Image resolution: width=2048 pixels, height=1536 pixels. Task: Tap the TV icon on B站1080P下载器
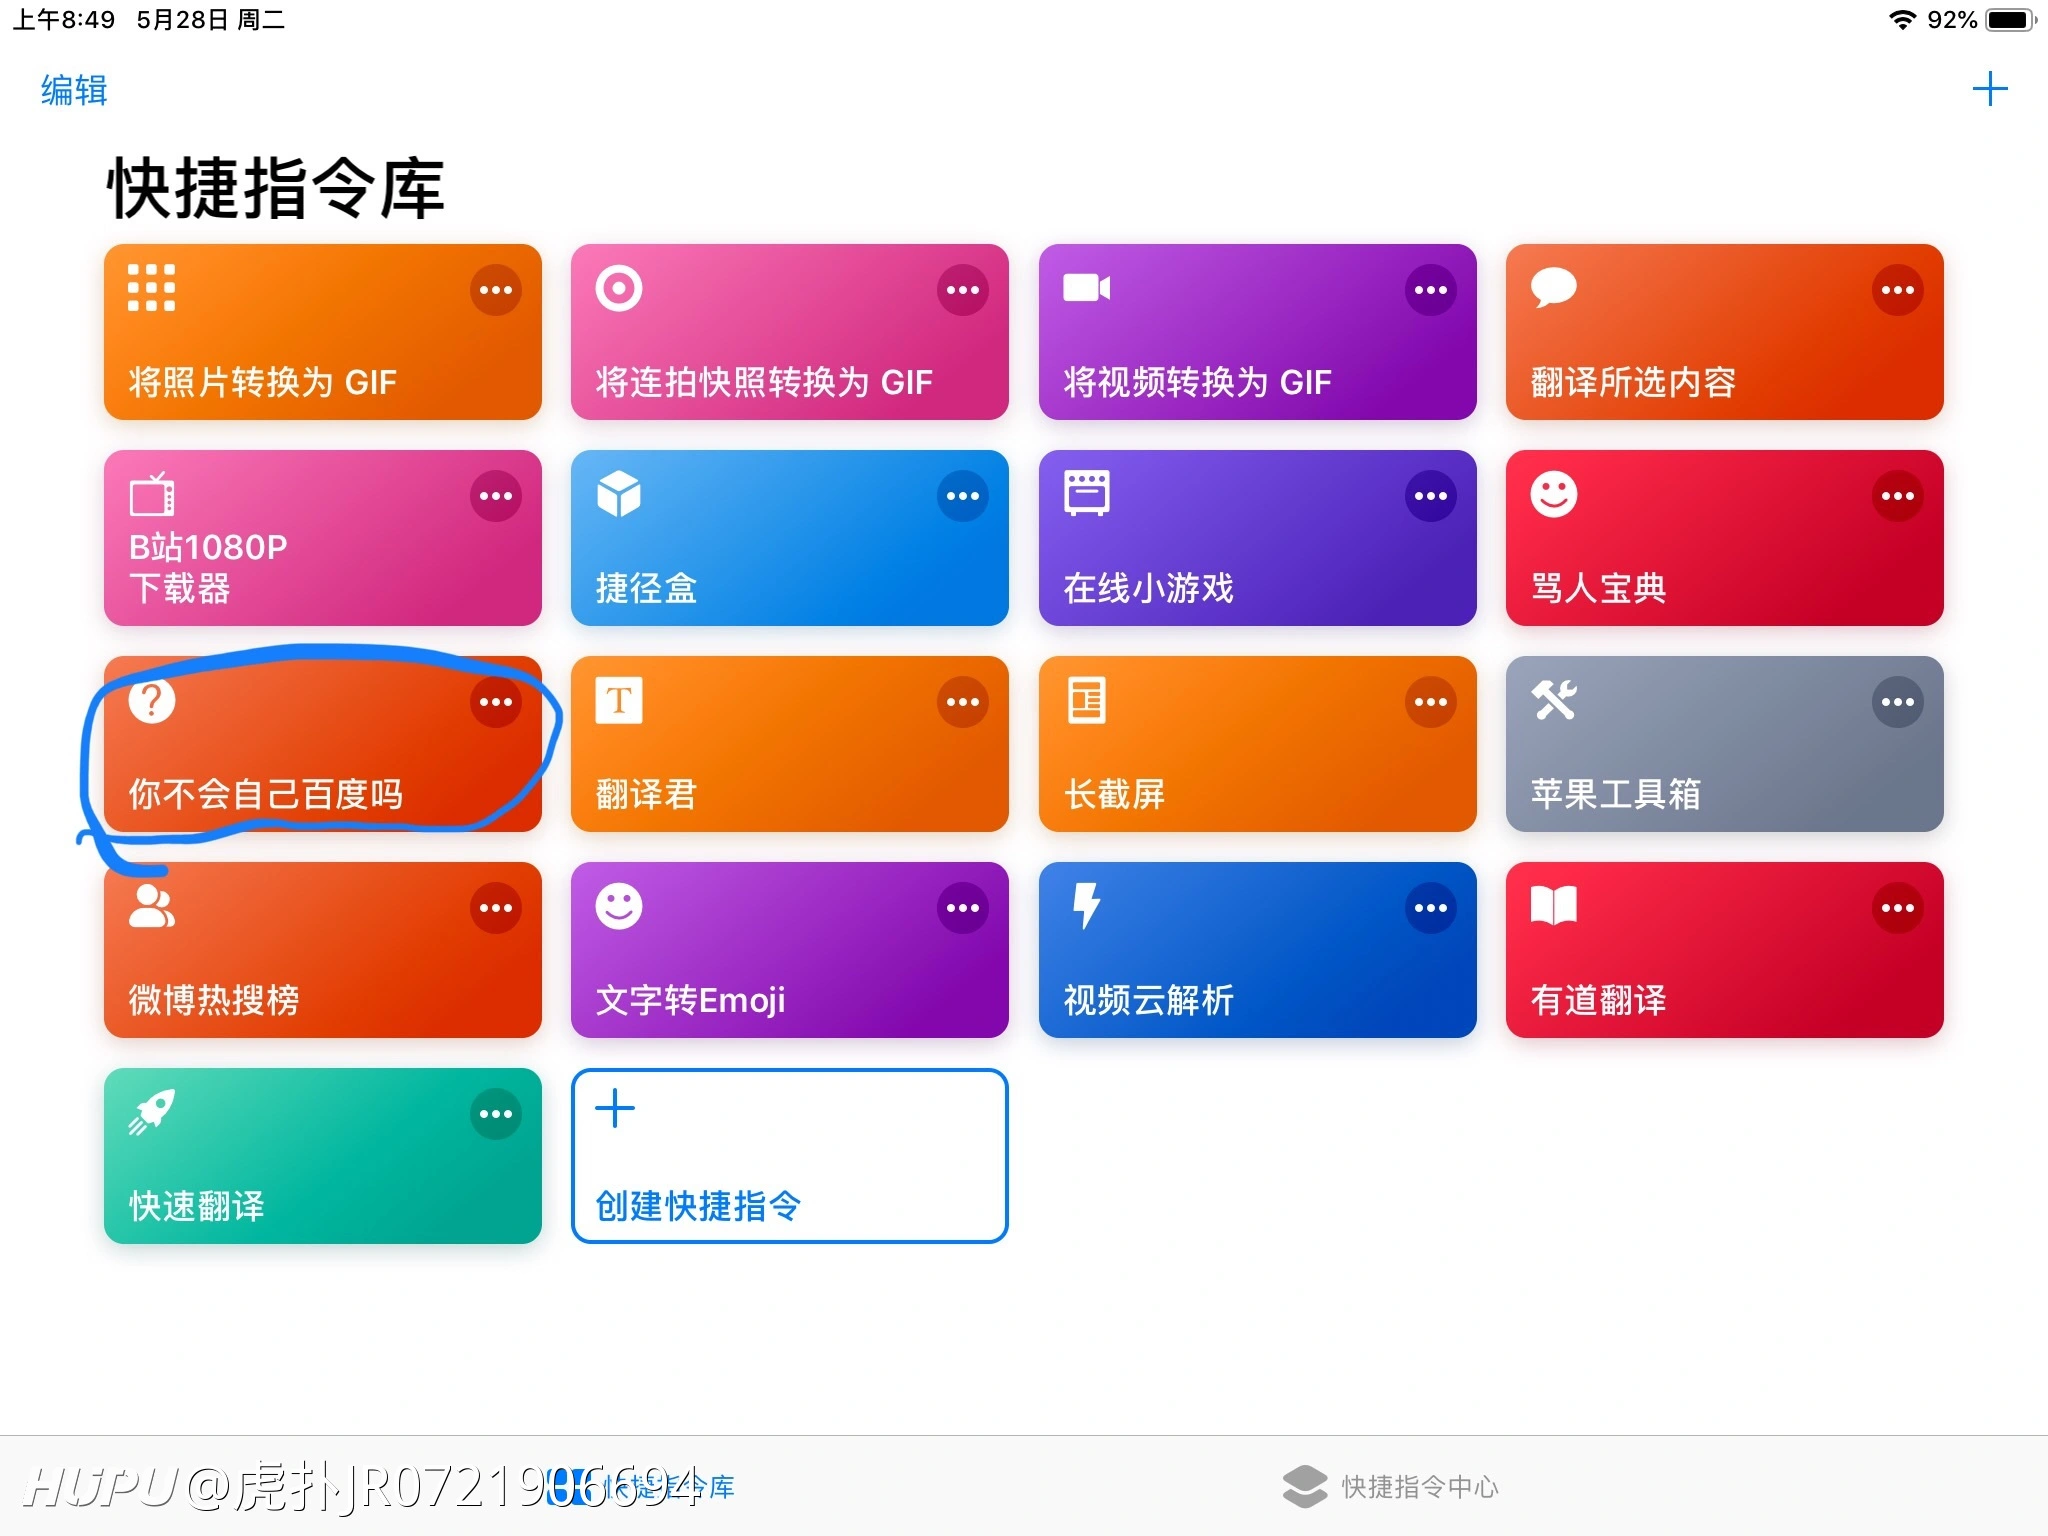click(152, 494)
